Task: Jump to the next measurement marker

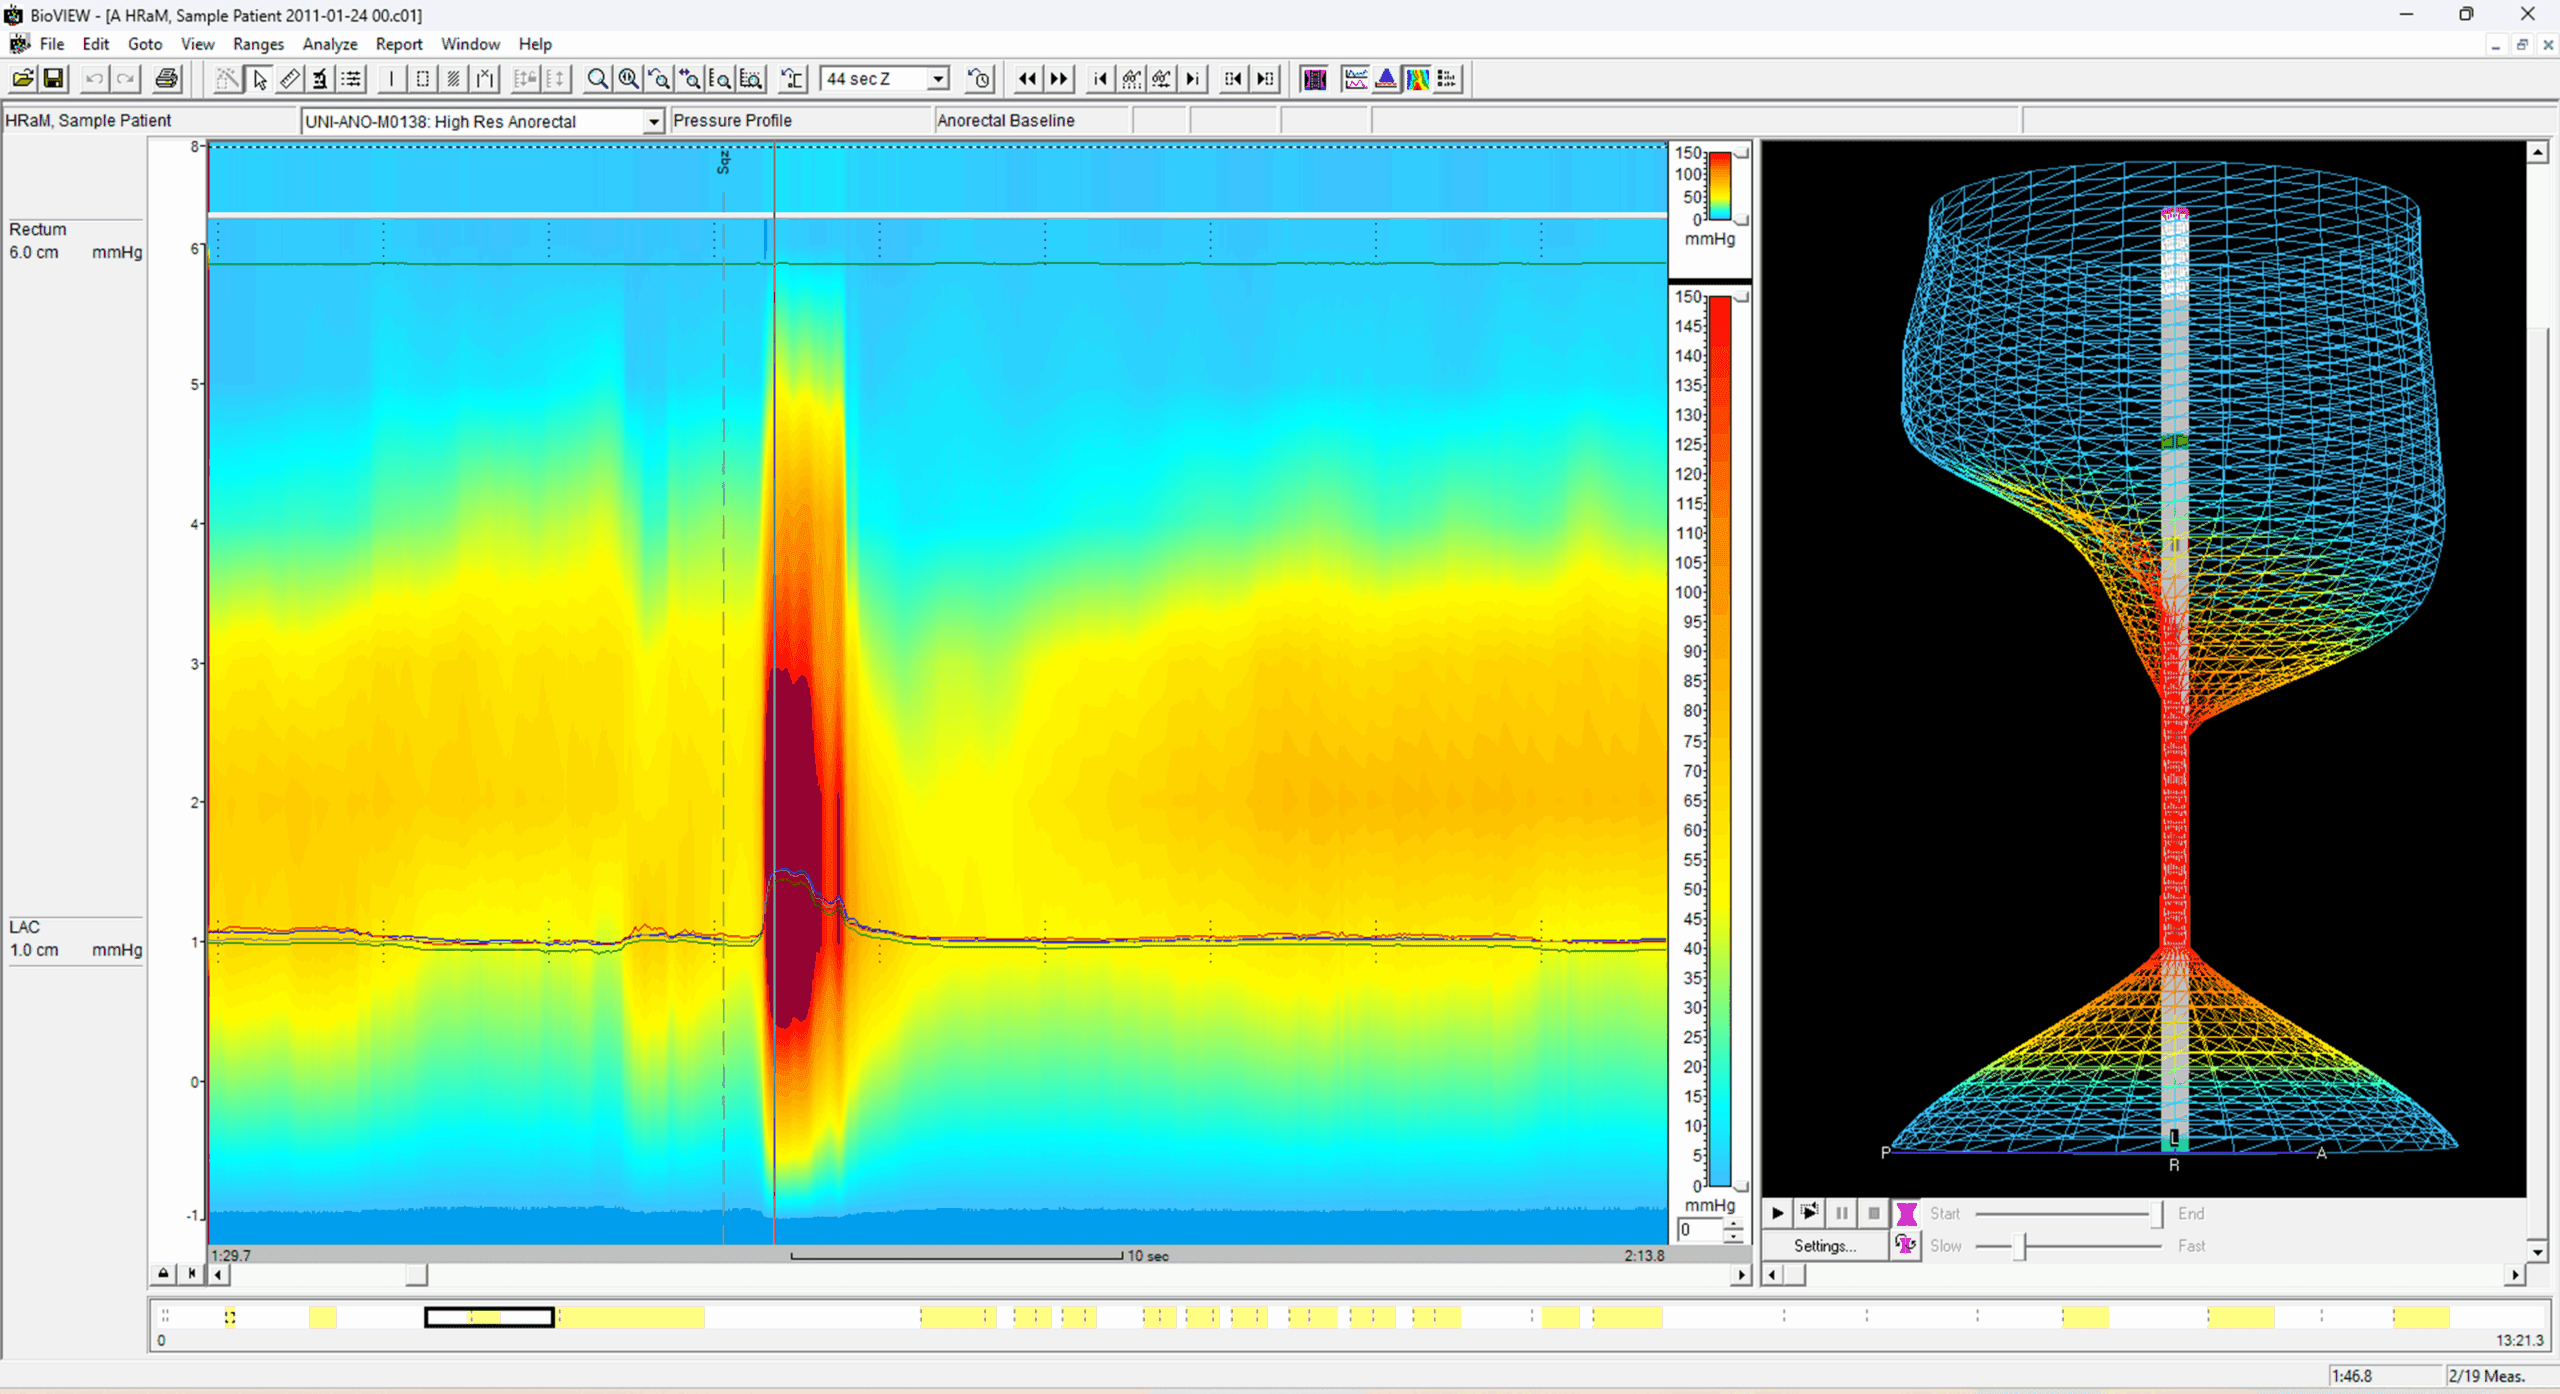Action: (x=1192, y=78)
